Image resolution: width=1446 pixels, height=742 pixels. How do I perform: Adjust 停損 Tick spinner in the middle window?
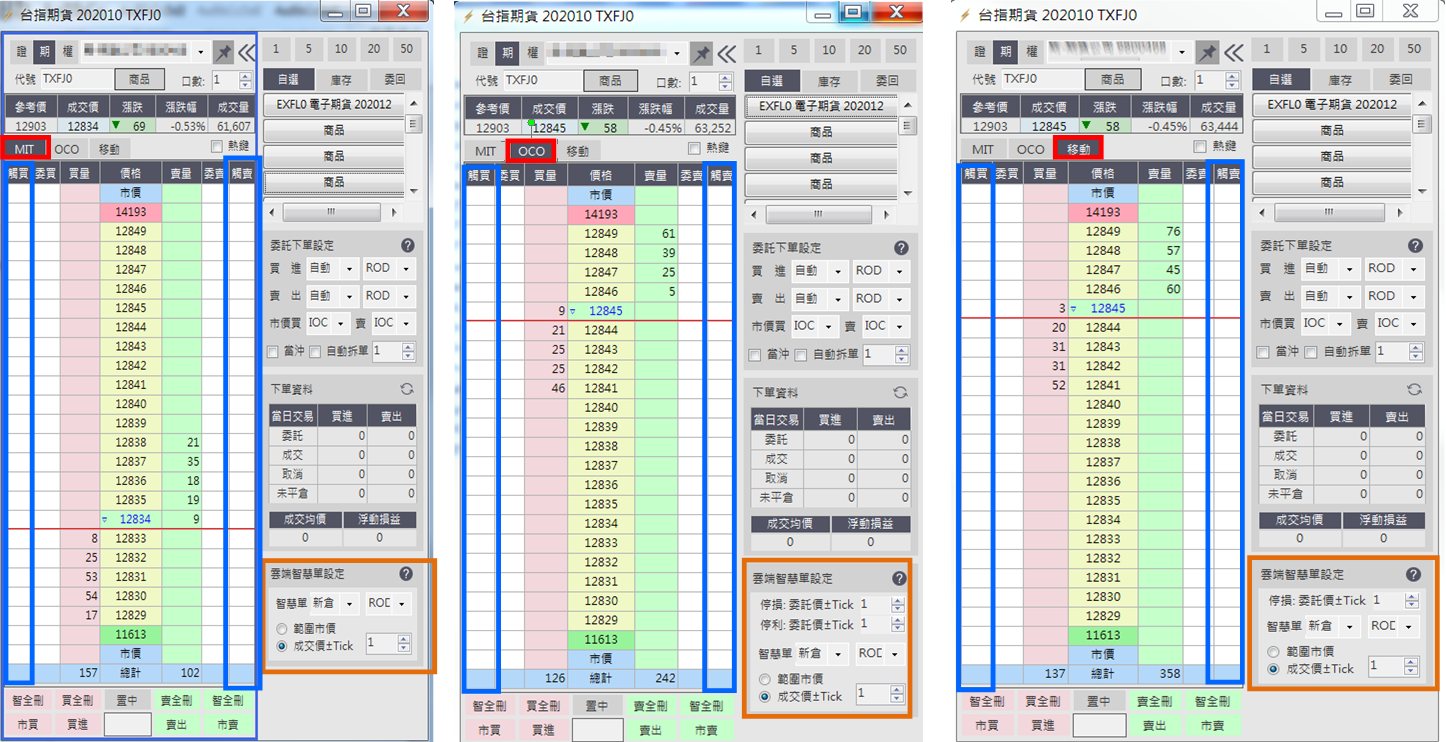tap(897, 604)
